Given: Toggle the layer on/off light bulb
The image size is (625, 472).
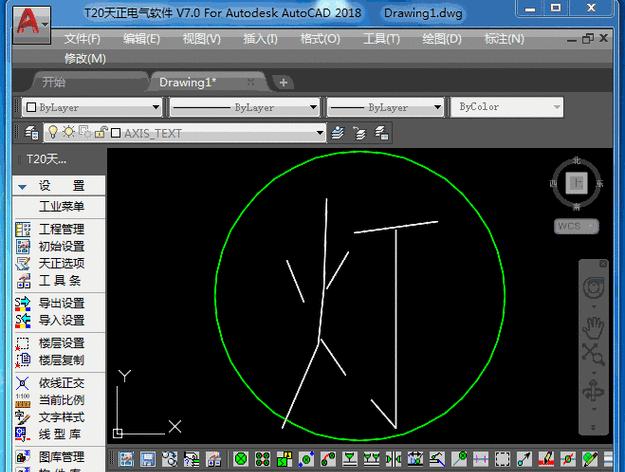Looking at the screenshot, I should (53, 132).
